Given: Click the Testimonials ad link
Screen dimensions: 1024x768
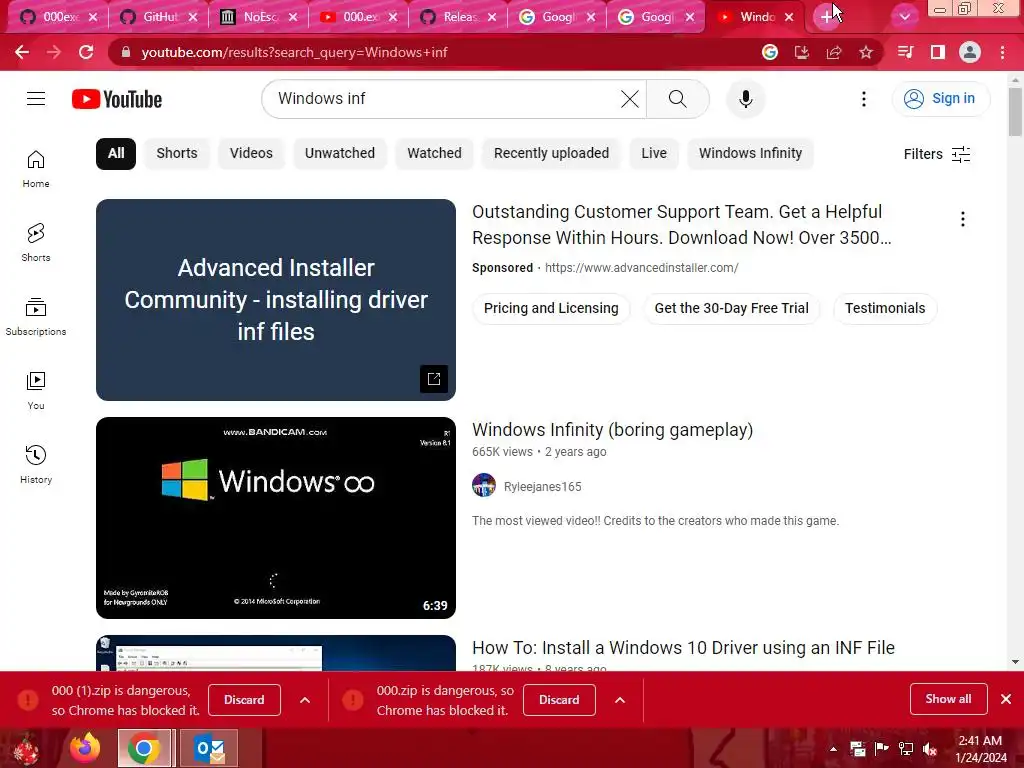Looking at the screenshot, I should (x=885, y=308).
